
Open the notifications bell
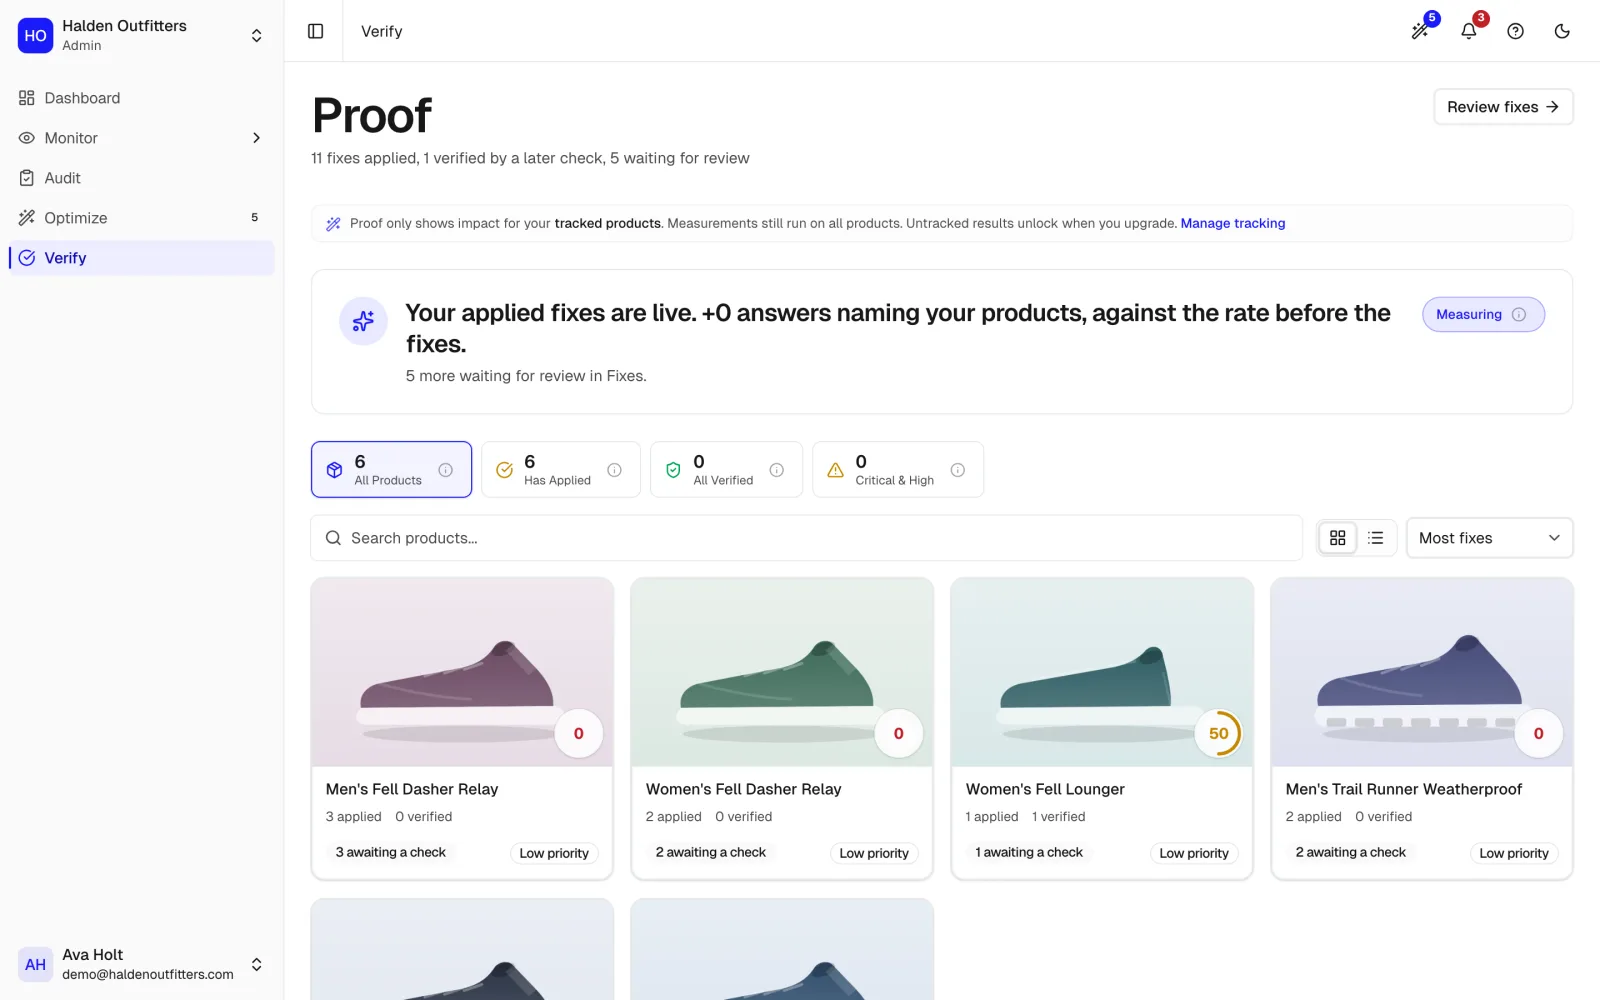click(x=1469, y=31)
